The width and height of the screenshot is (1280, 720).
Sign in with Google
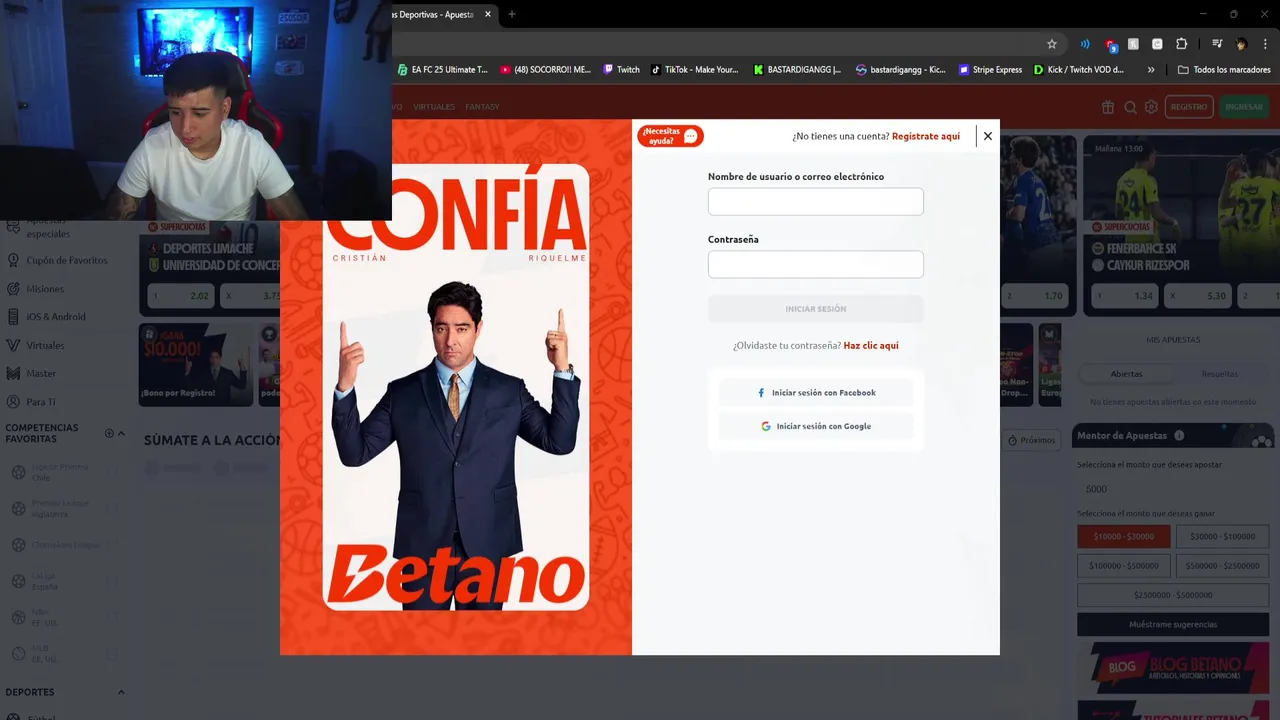[x=816, y=426]
